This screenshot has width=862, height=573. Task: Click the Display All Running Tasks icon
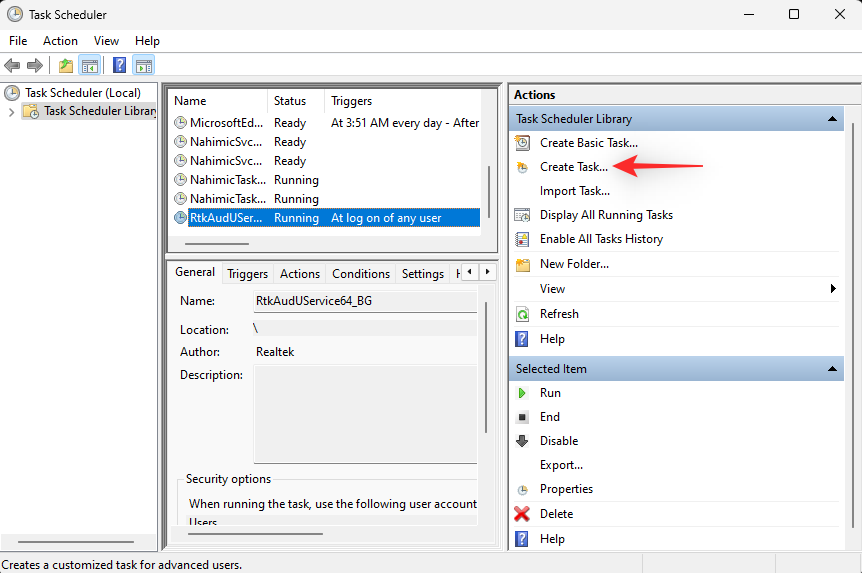(522, 215)
